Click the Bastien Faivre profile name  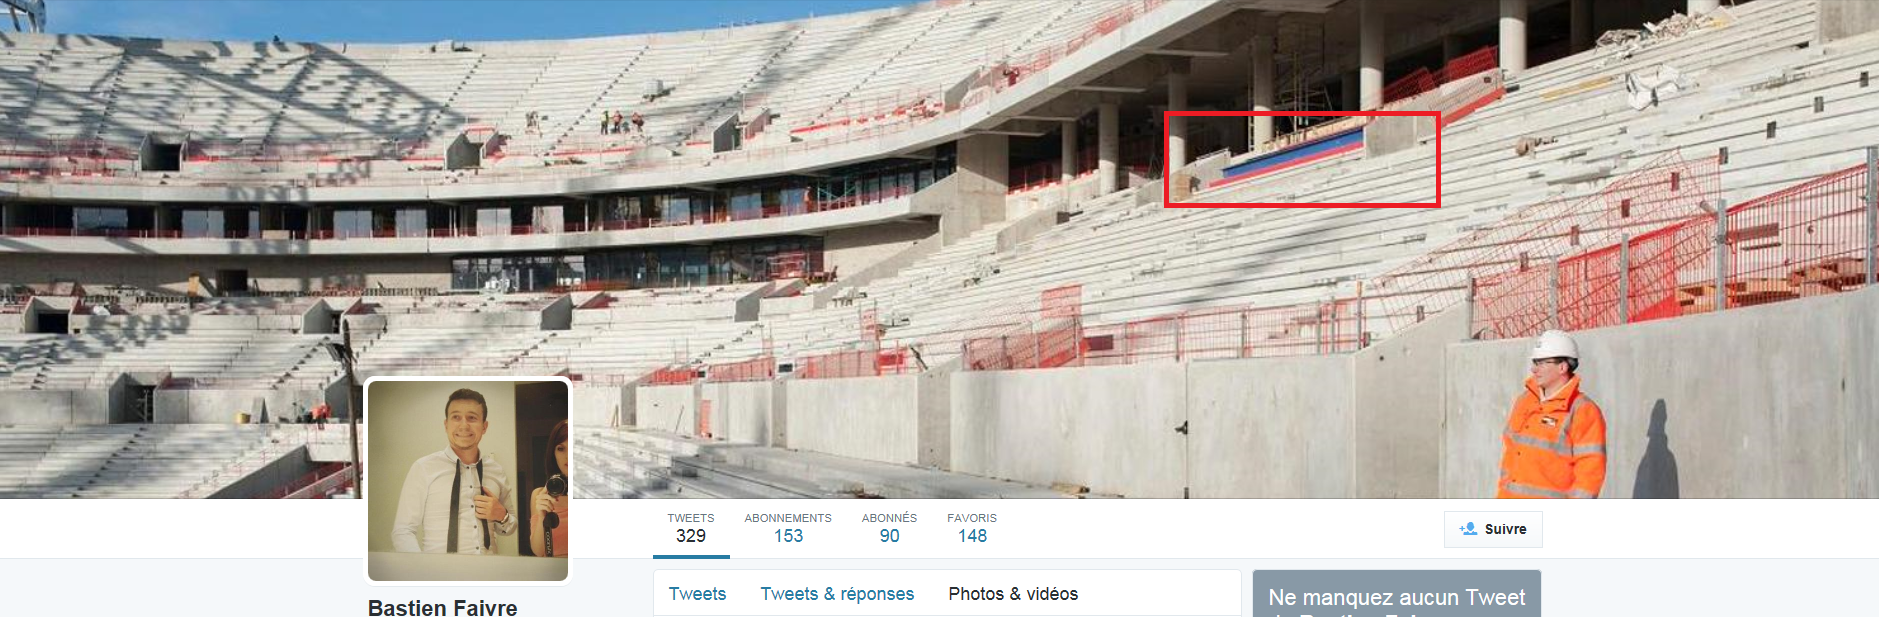(443, 607)
